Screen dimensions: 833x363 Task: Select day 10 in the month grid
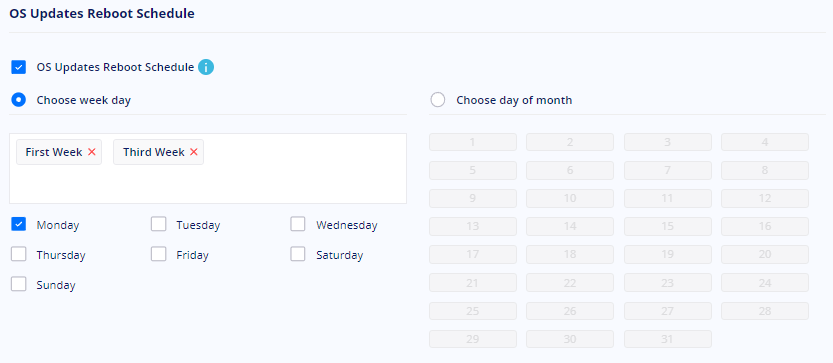[x=570, y=198]
